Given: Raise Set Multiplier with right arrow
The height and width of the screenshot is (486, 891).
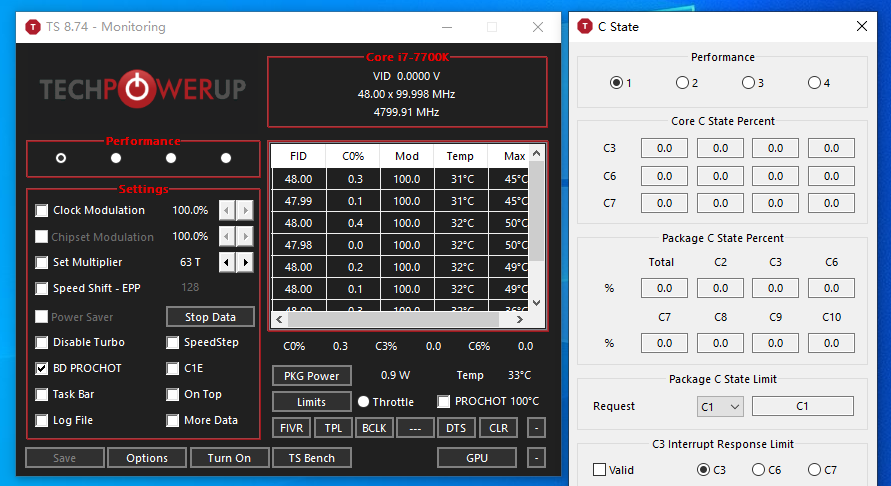Looking at the screenshot, I should pyautogui.click(x=245, y=262).
